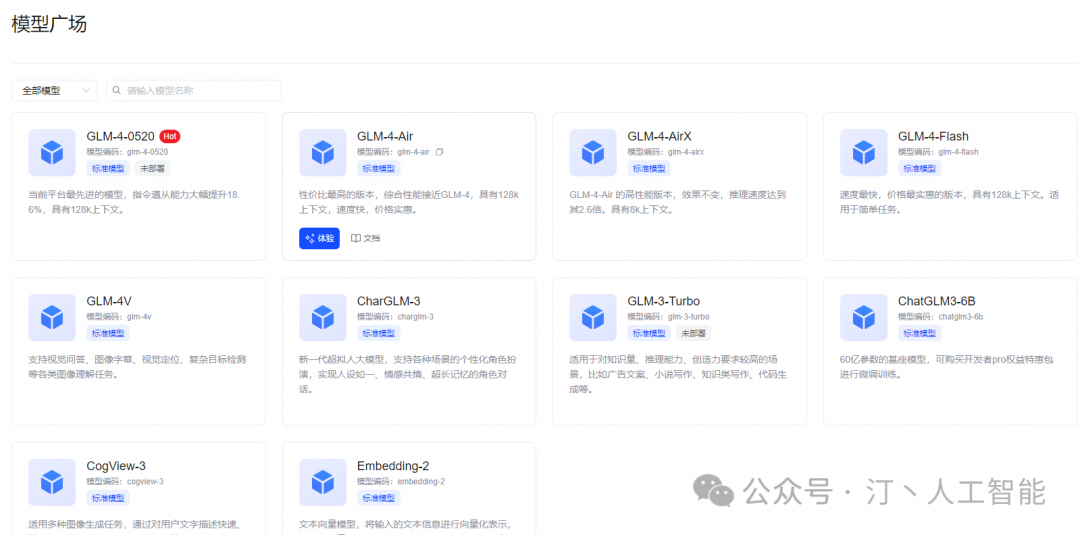Click model code text embedding-2

tap(422, 481)
